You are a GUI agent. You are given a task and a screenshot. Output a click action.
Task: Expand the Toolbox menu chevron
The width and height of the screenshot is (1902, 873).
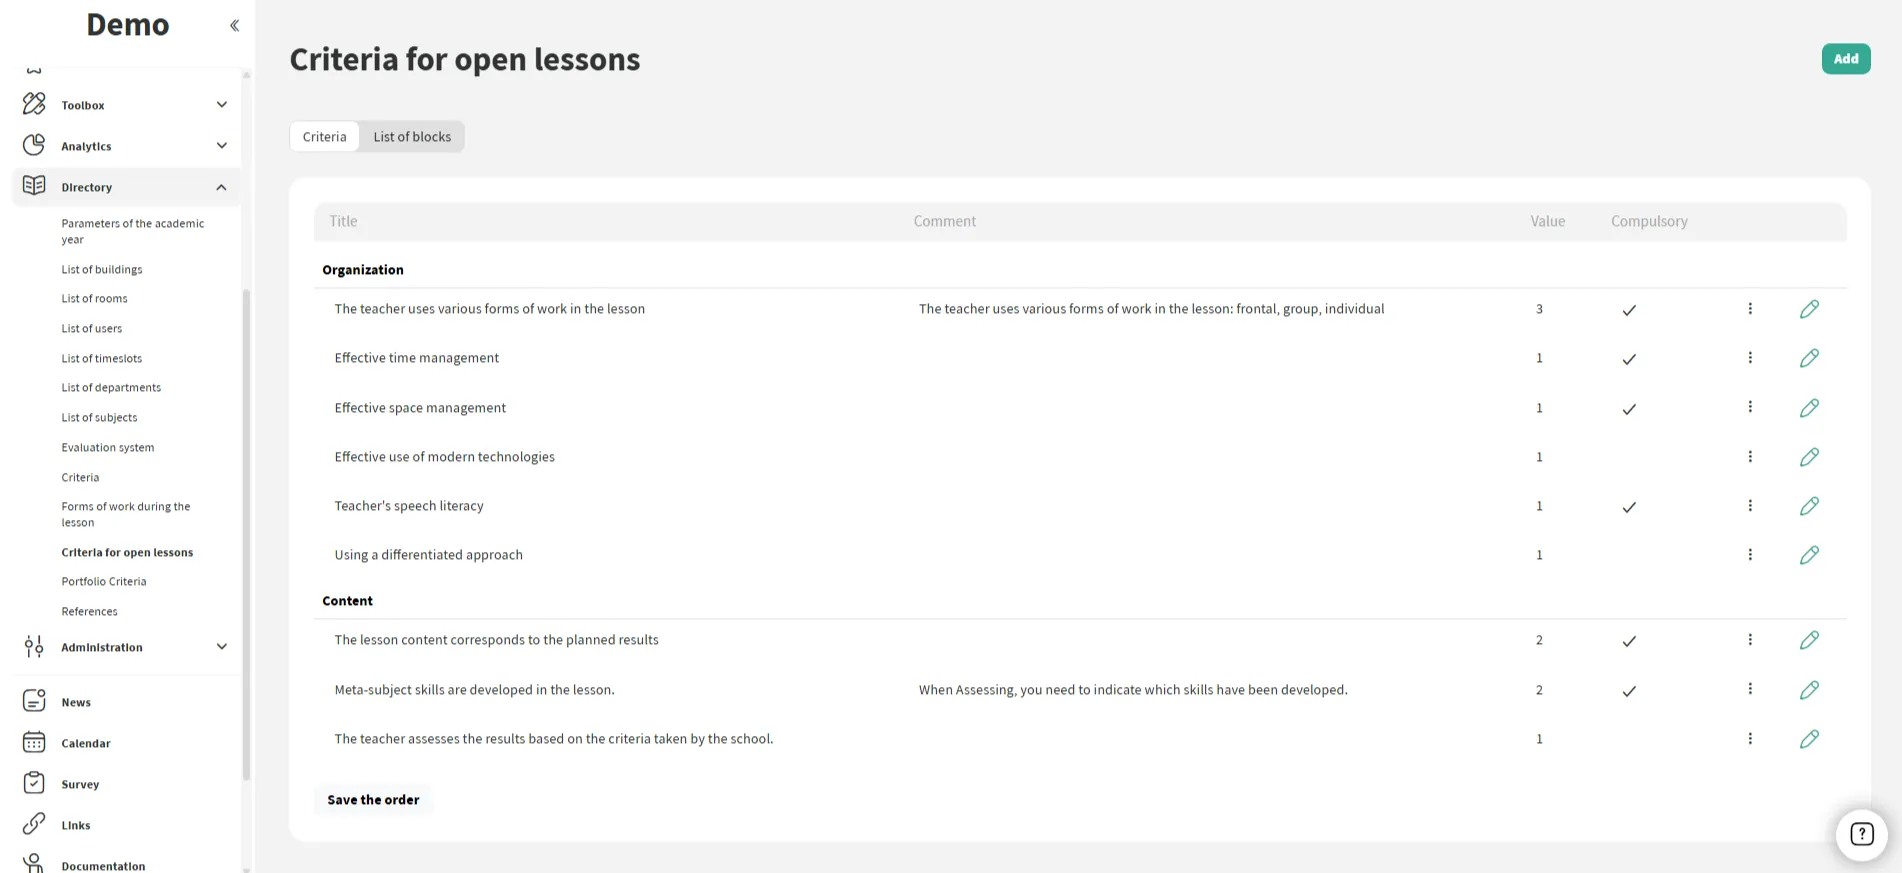pyautogui.click(x=222, y=105)
